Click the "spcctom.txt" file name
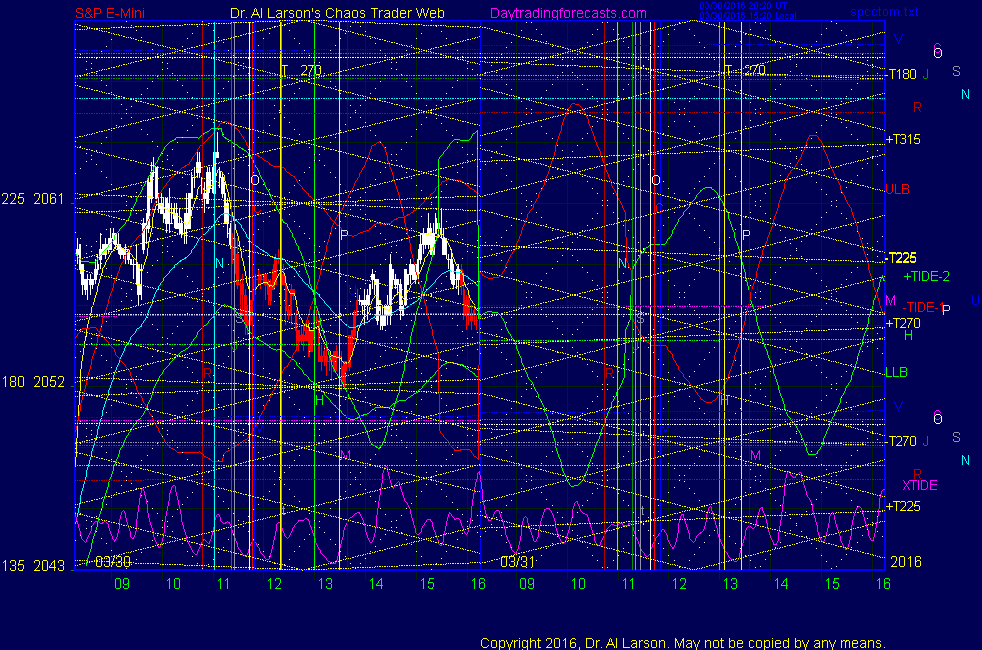Viewport: 982px width, 650px height. [x=884, y=12]
